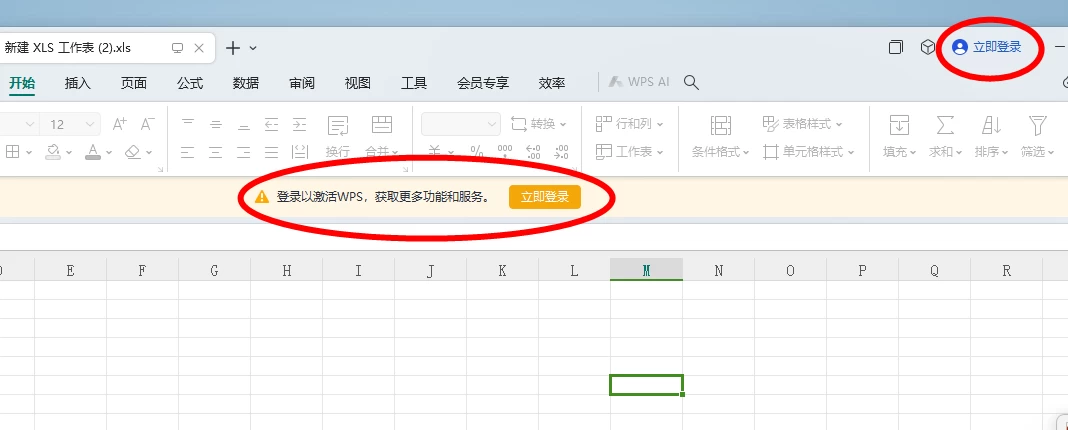Decrease font size with the A- icon
The width and height of the screenshot is (1068, 430).
point(147,124)
